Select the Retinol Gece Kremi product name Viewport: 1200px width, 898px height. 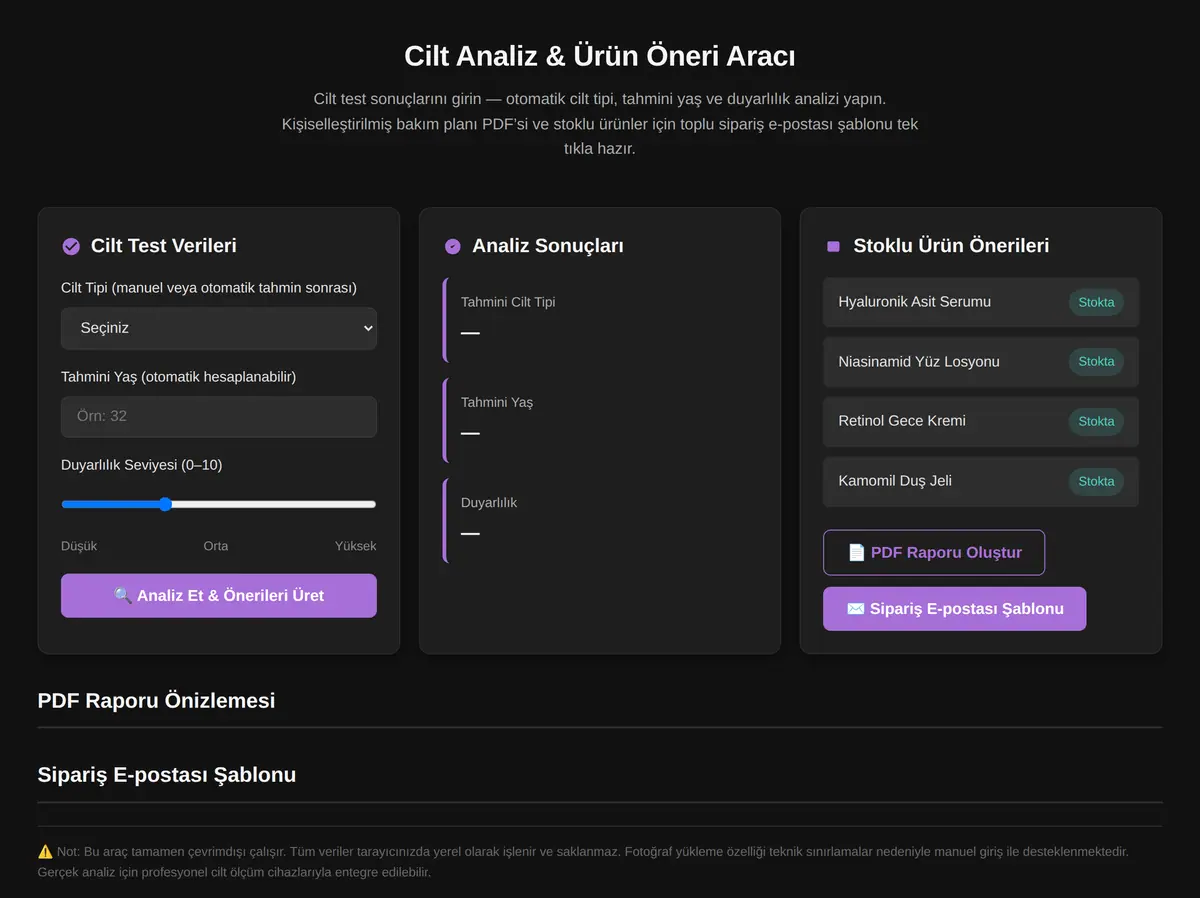[x=902, y=421]
